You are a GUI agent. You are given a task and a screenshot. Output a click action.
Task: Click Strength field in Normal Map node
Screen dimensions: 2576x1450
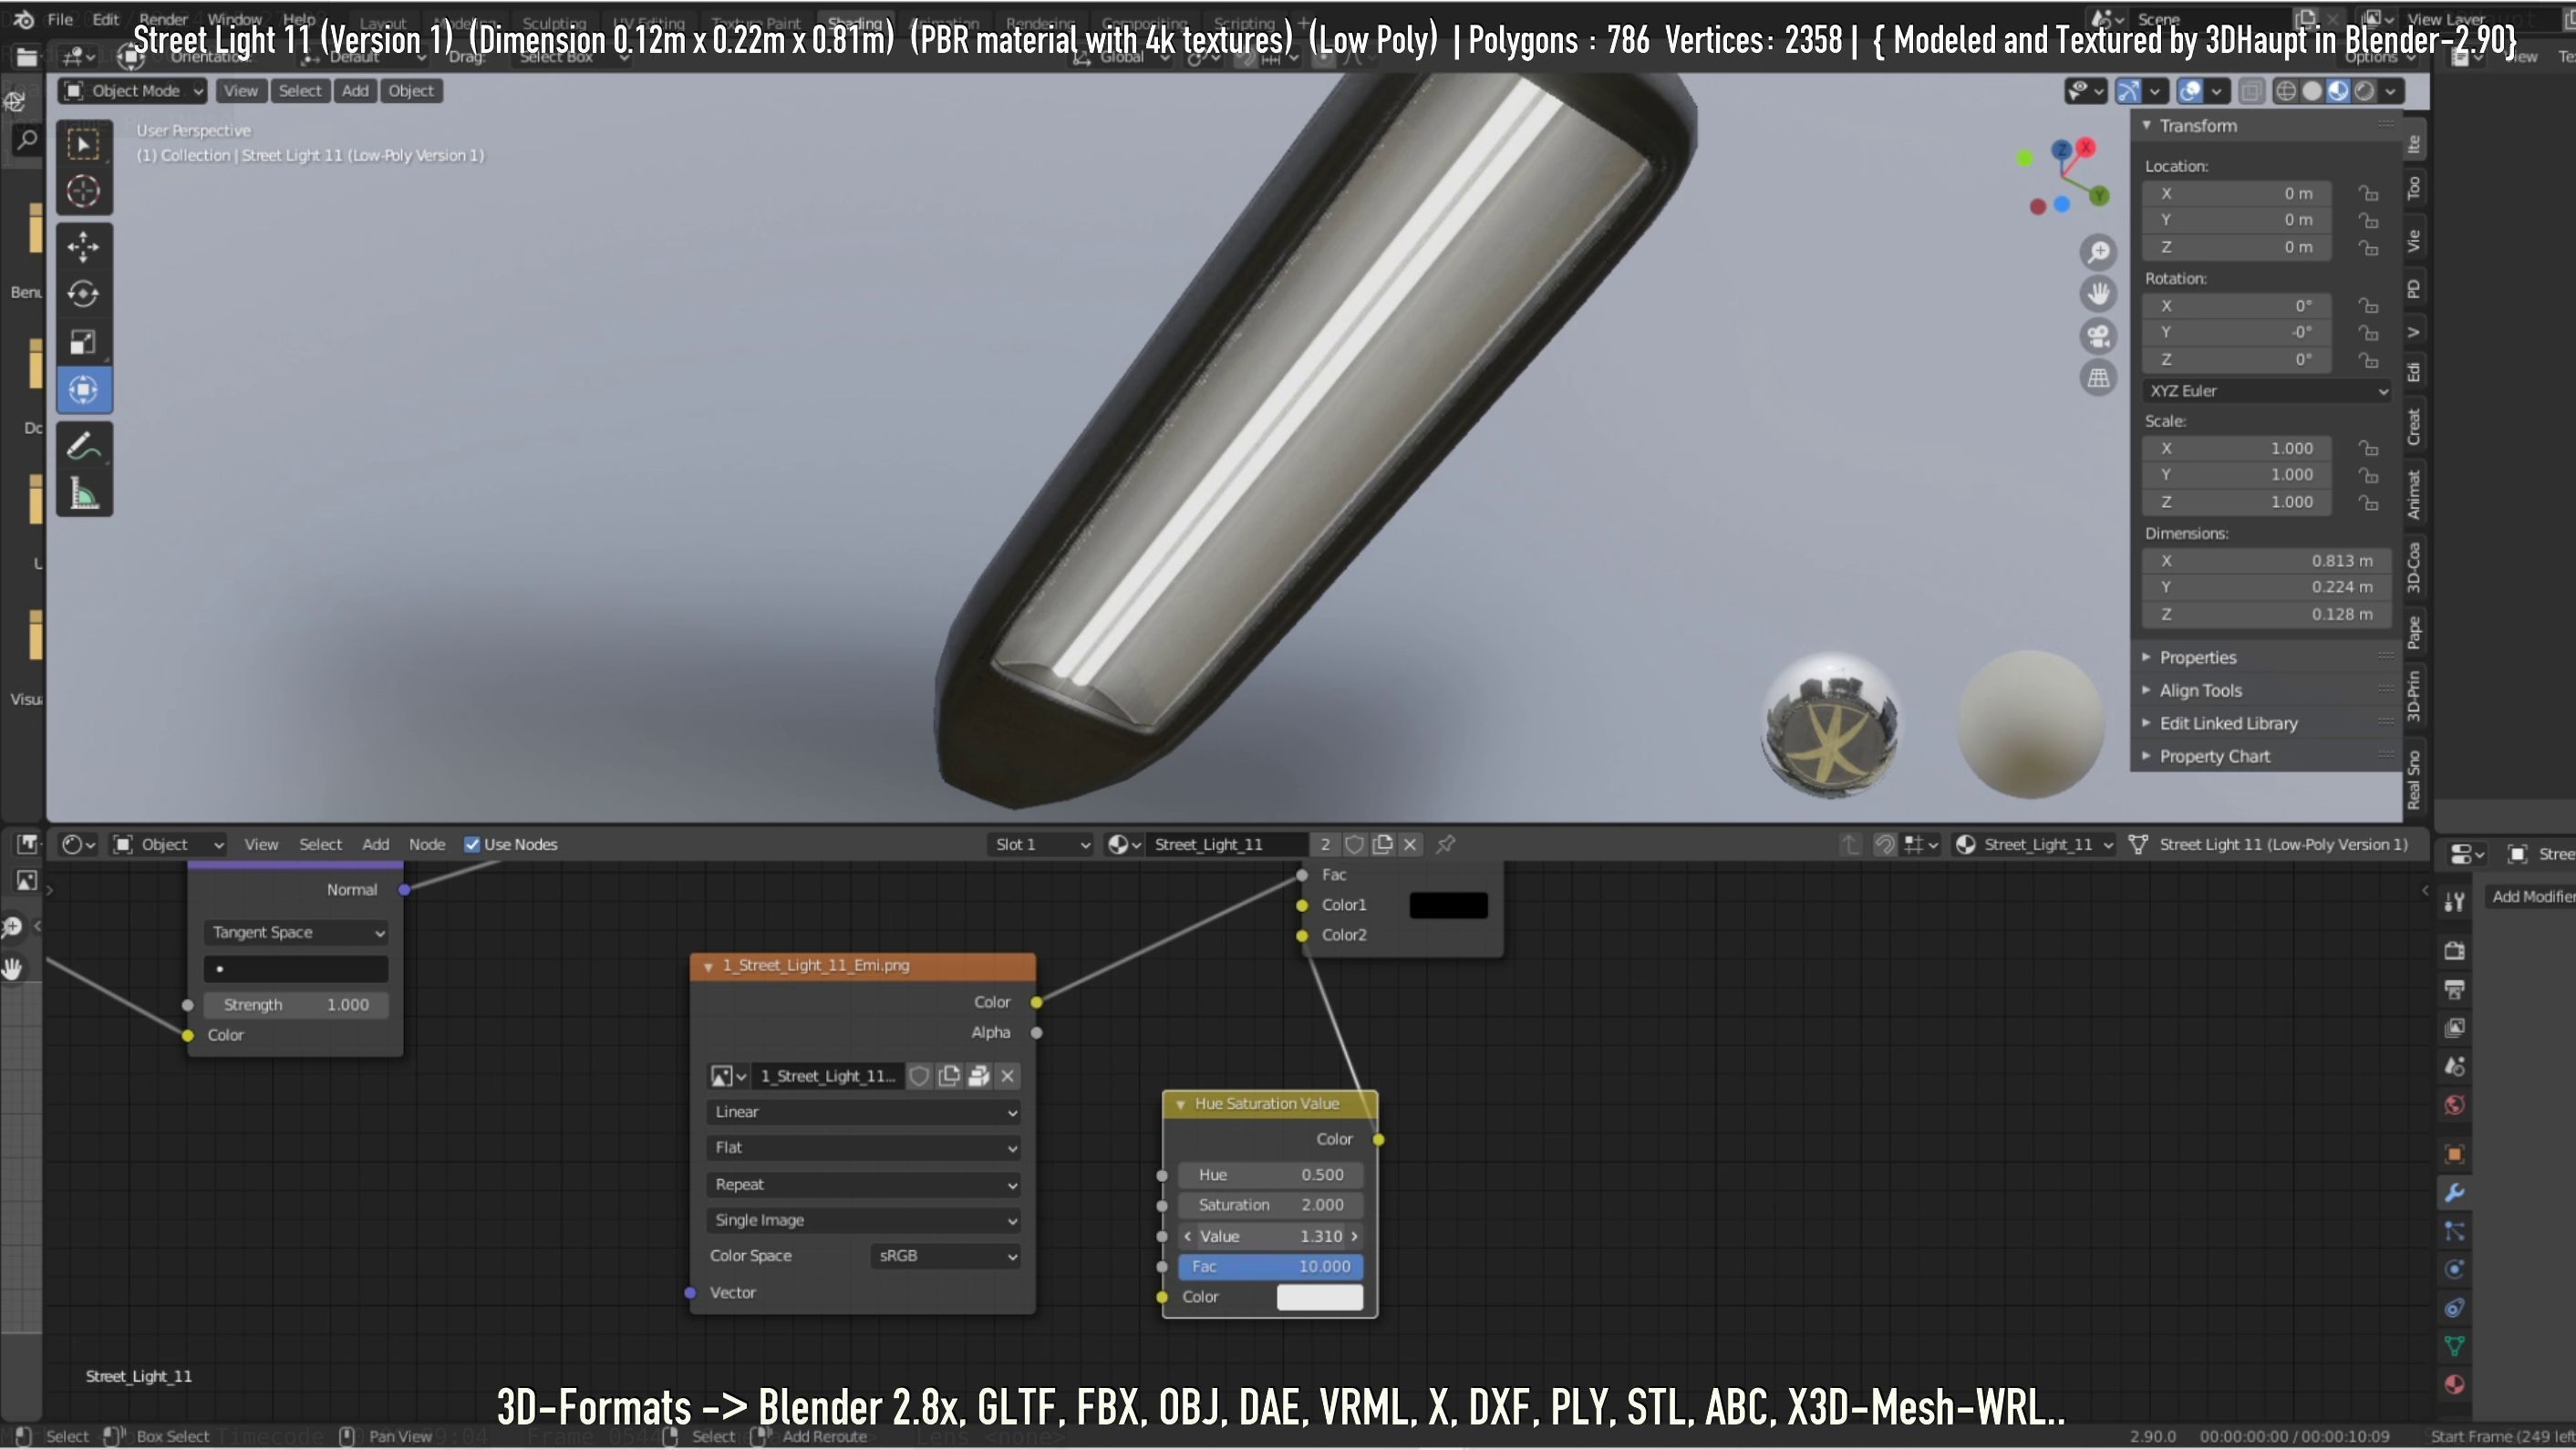click(x=296, y=1005)
